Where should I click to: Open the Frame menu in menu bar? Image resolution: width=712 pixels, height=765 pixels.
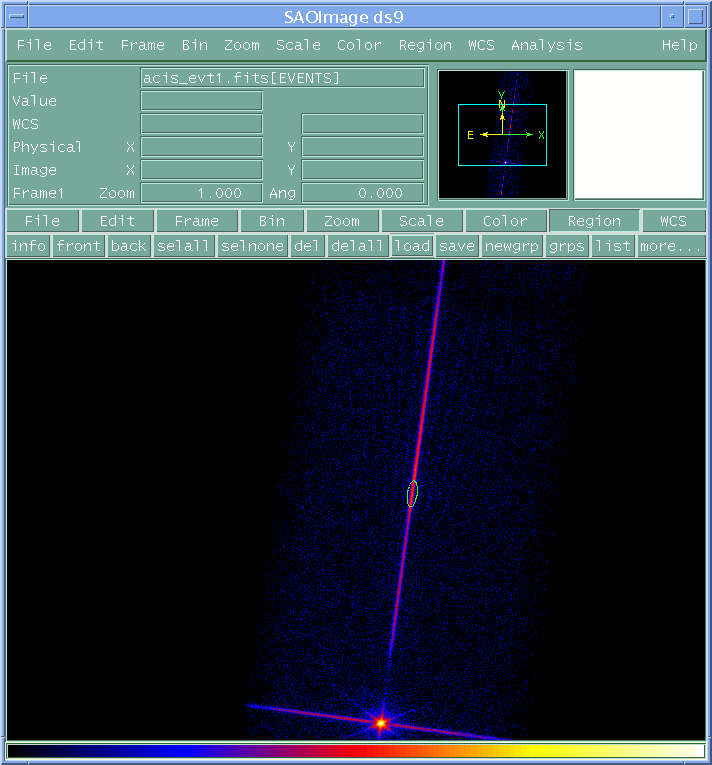(x=142, y=45)
